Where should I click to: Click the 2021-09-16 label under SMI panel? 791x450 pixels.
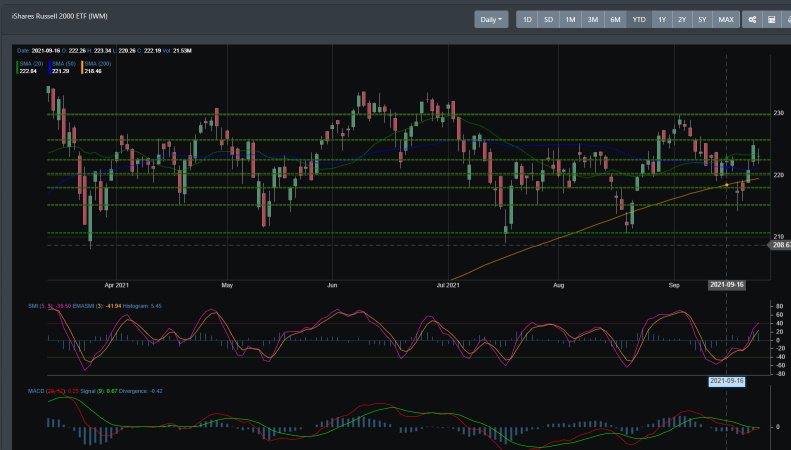coord(726,381)
